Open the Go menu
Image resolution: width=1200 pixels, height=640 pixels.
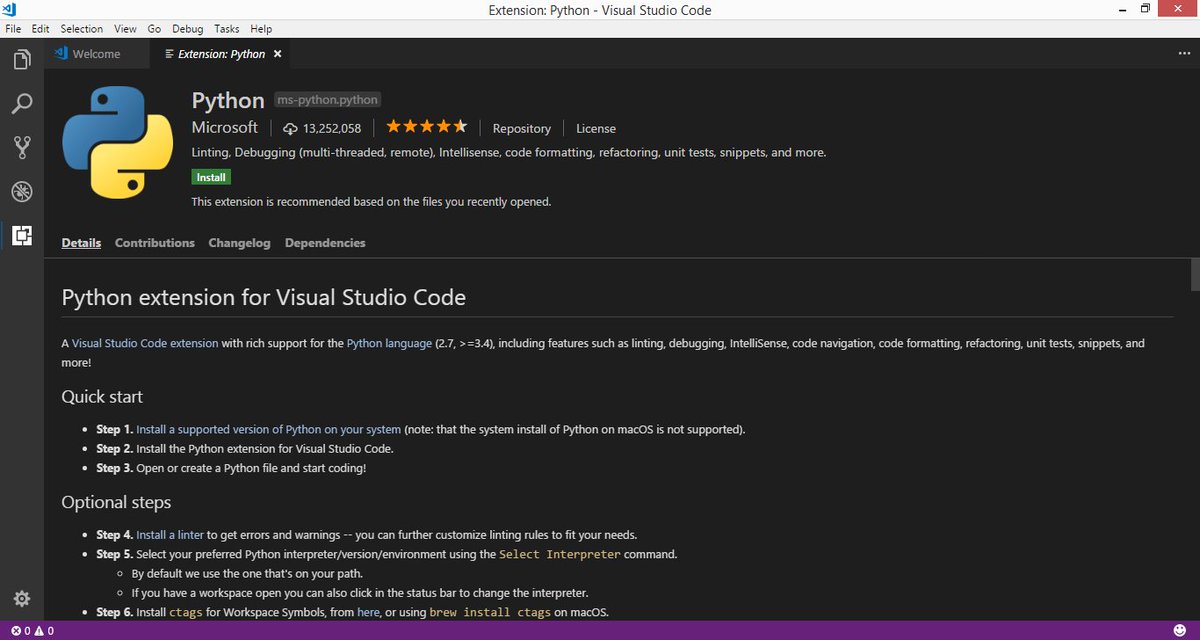(x=154, y=29)
